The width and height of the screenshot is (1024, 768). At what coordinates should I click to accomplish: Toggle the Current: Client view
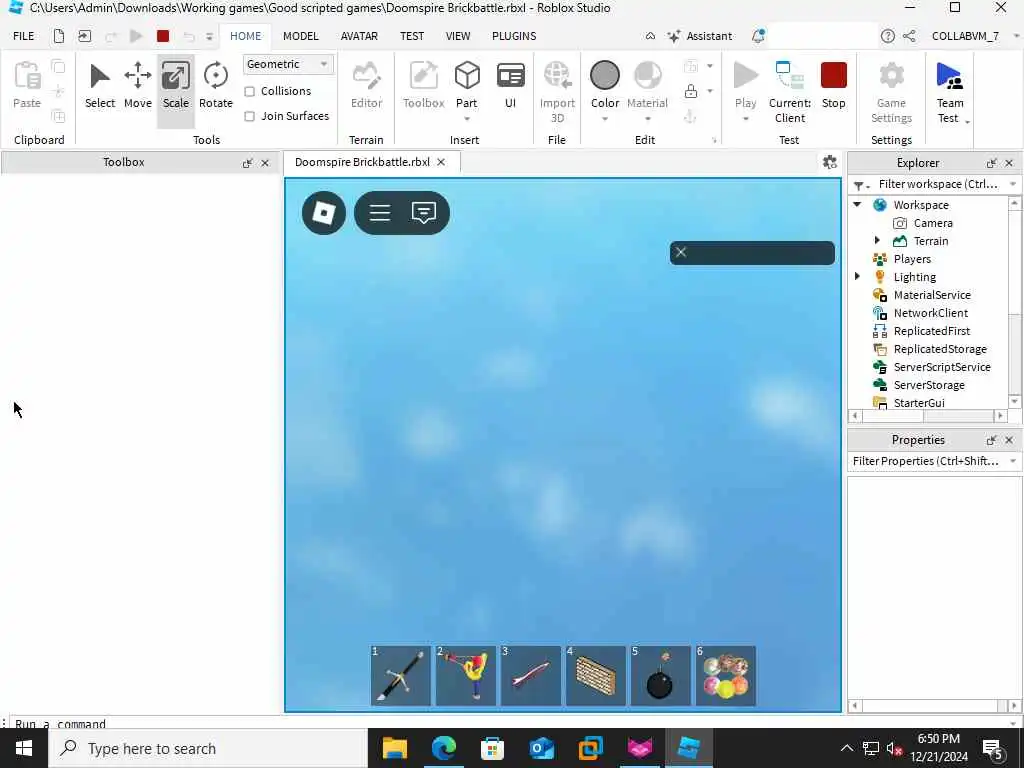790,92
